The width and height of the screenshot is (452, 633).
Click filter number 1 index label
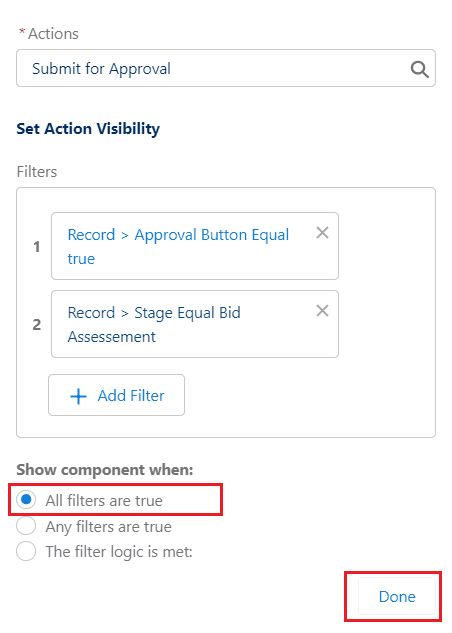pos(37,246)
